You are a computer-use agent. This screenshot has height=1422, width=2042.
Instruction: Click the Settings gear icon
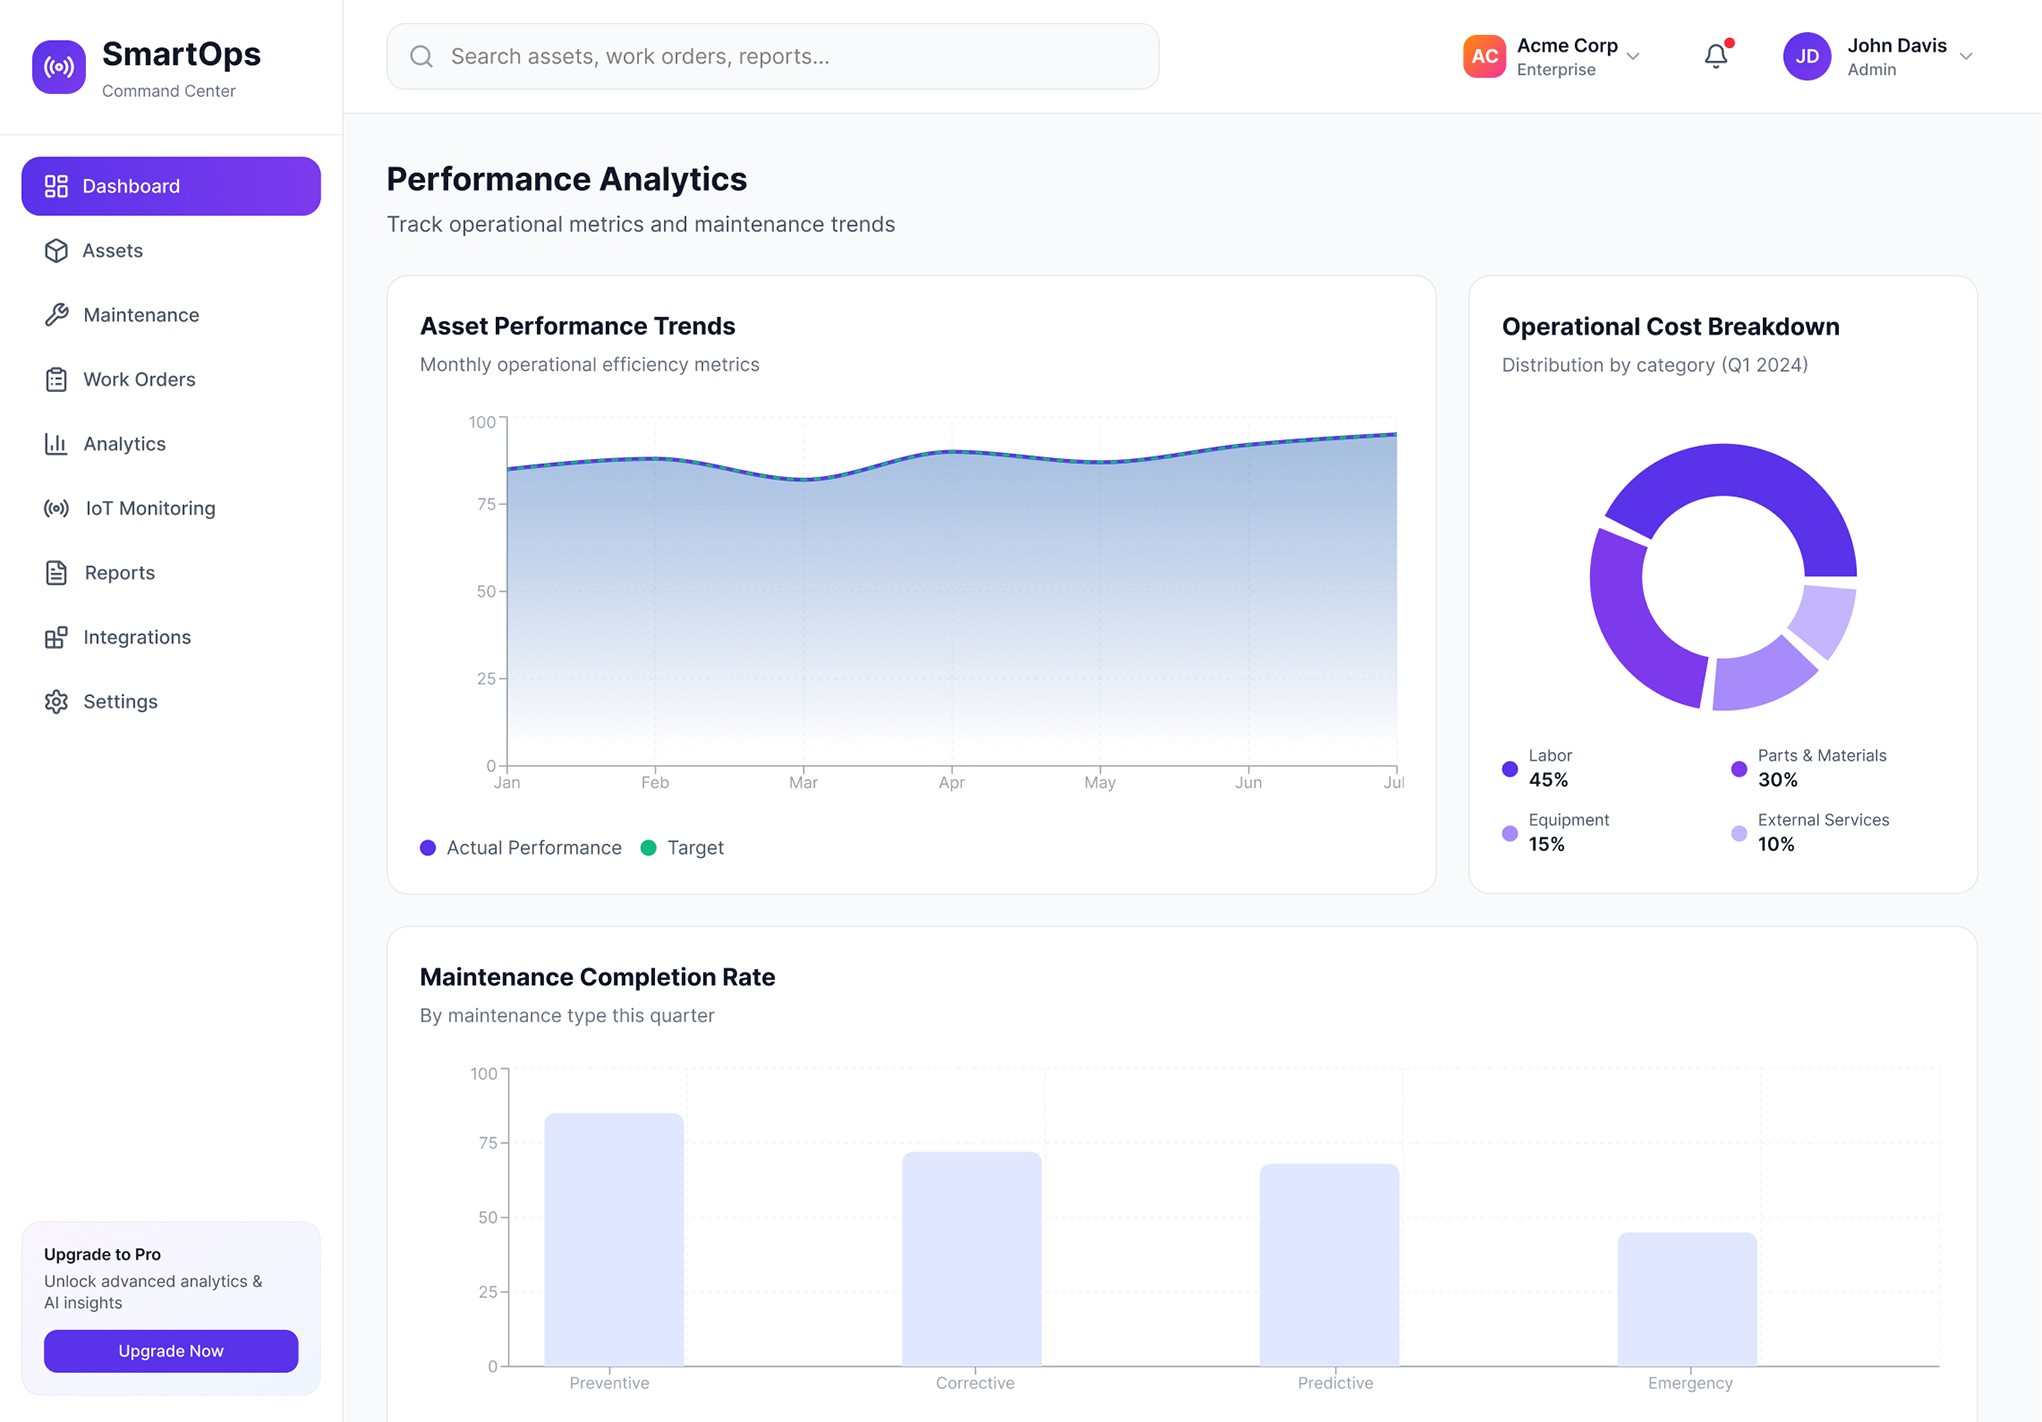[x=56, y=702]
